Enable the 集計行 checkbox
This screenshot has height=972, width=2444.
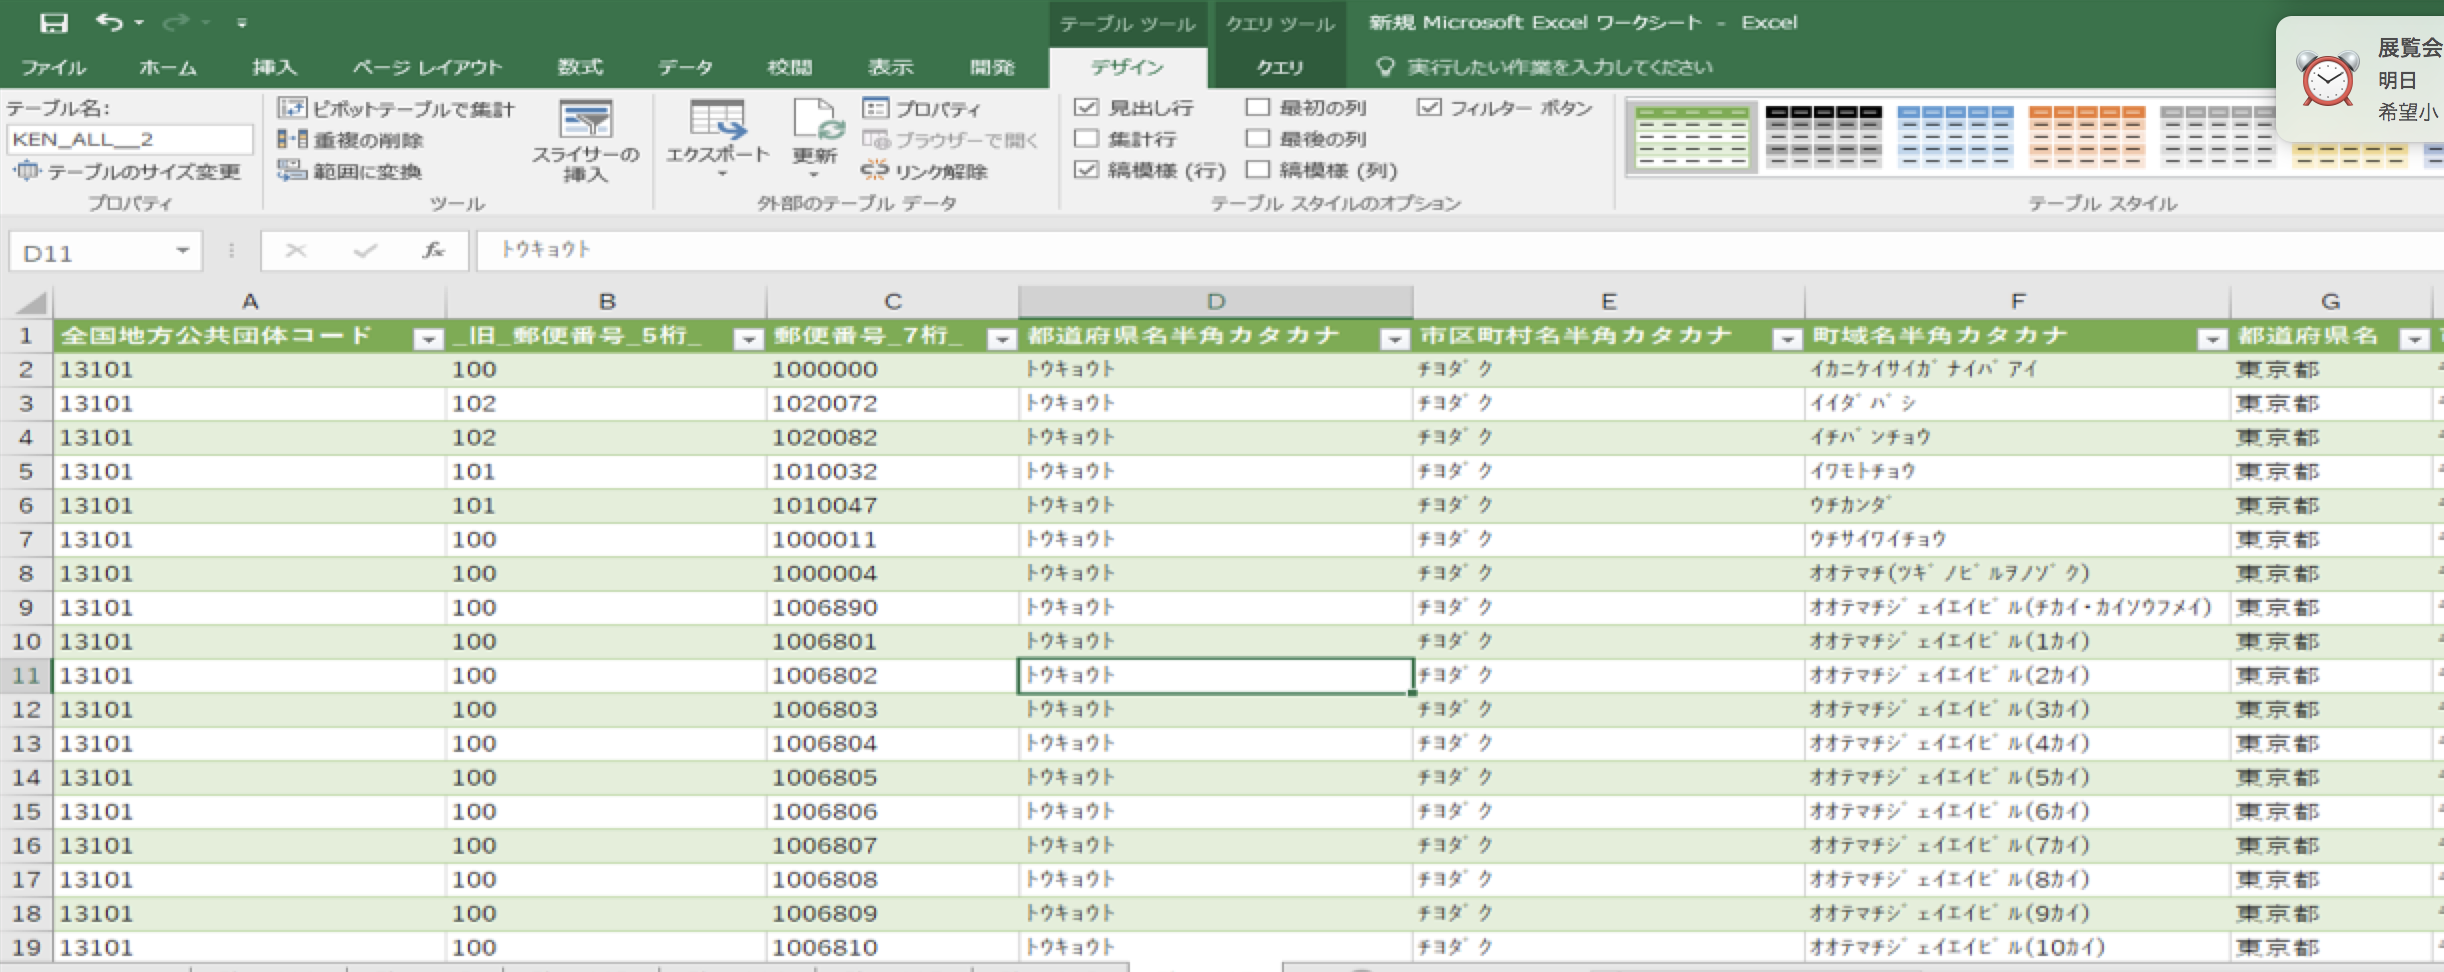1088,139
